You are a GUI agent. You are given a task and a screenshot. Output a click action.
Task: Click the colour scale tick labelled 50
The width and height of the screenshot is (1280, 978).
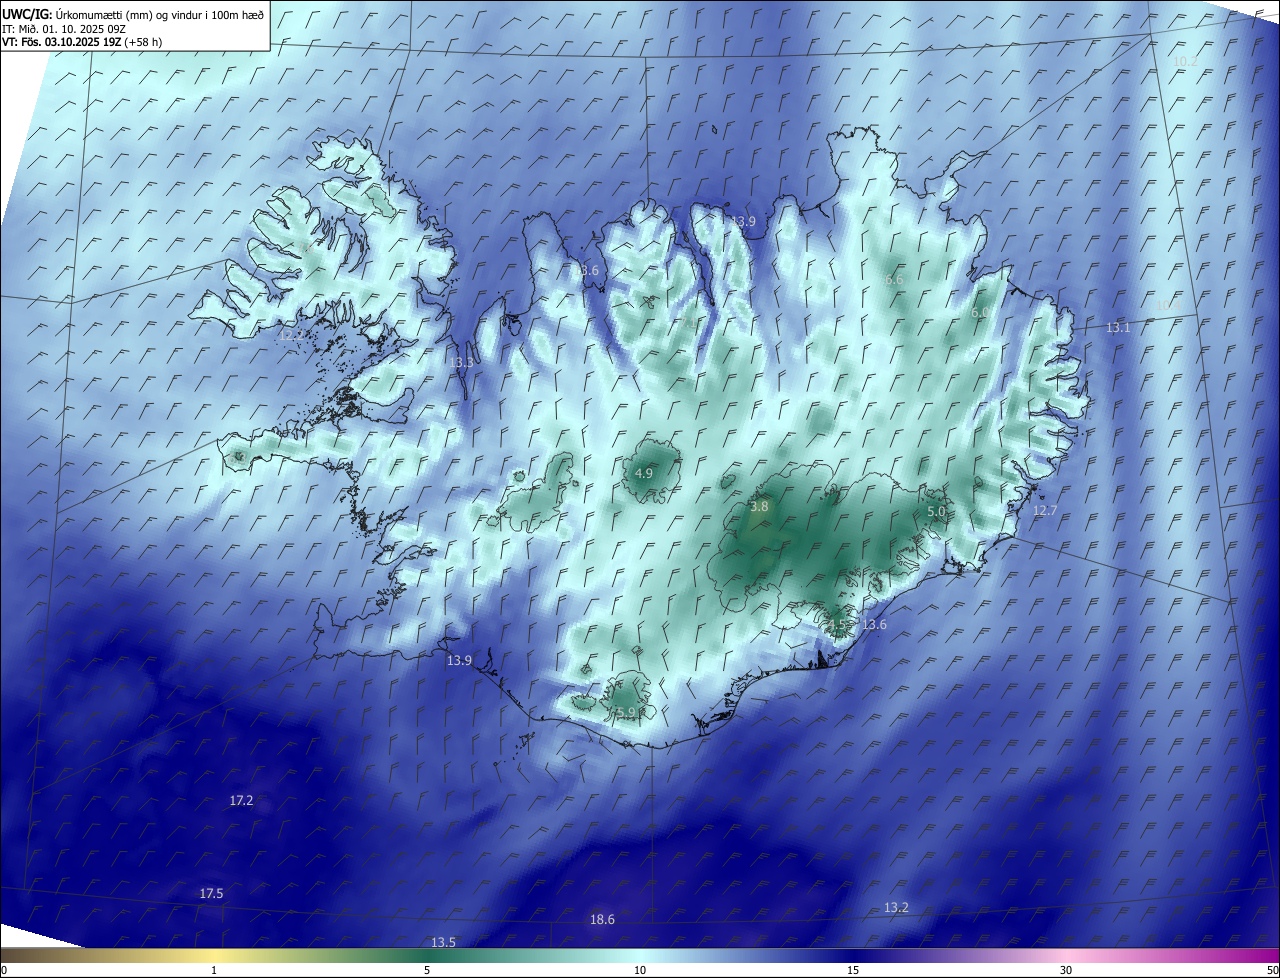coord(1272,971)
